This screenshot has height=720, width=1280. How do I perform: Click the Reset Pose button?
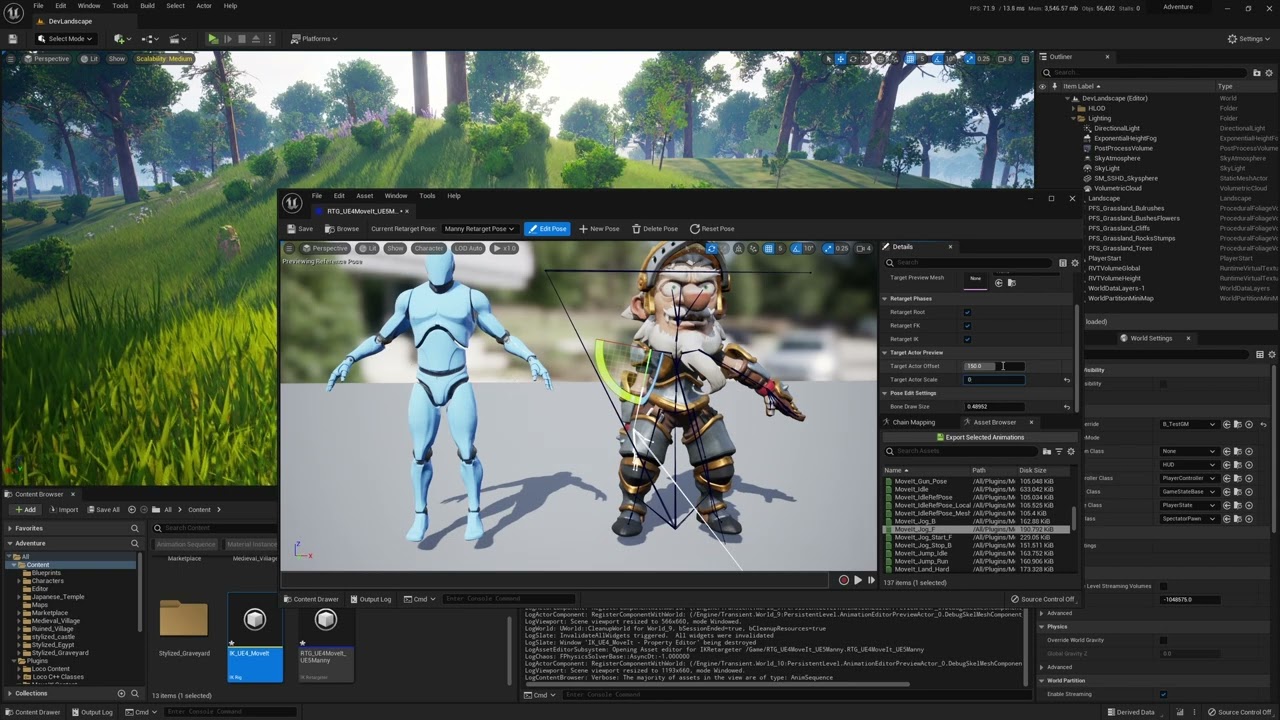point(711,229)
